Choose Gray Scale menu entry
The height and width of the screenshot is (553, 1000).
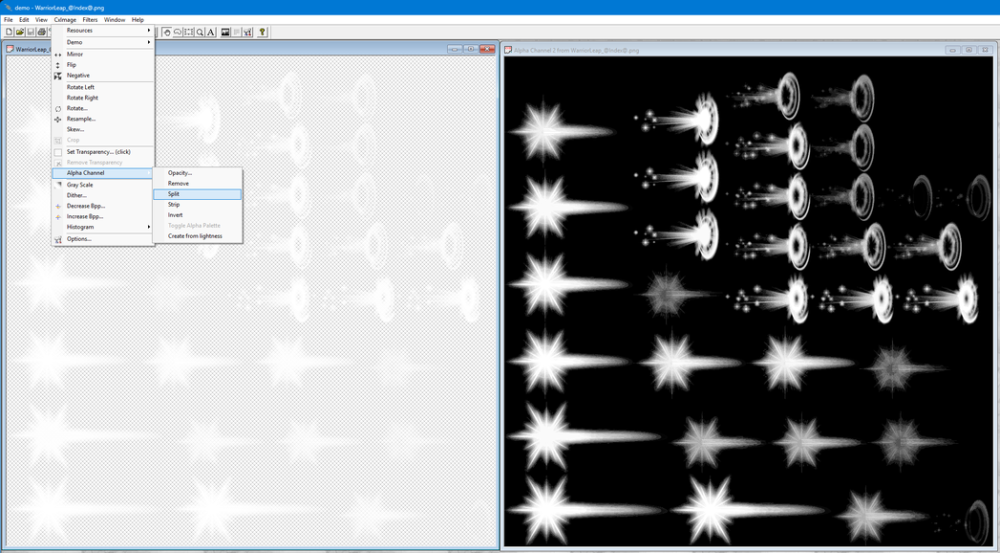80,185
